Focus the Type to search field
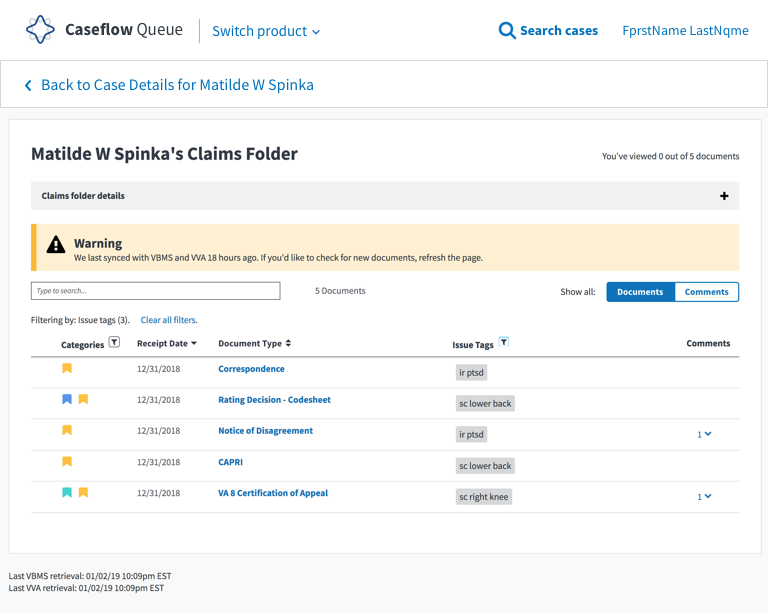This screenshot has height=613, width=768. pos(156,291)
